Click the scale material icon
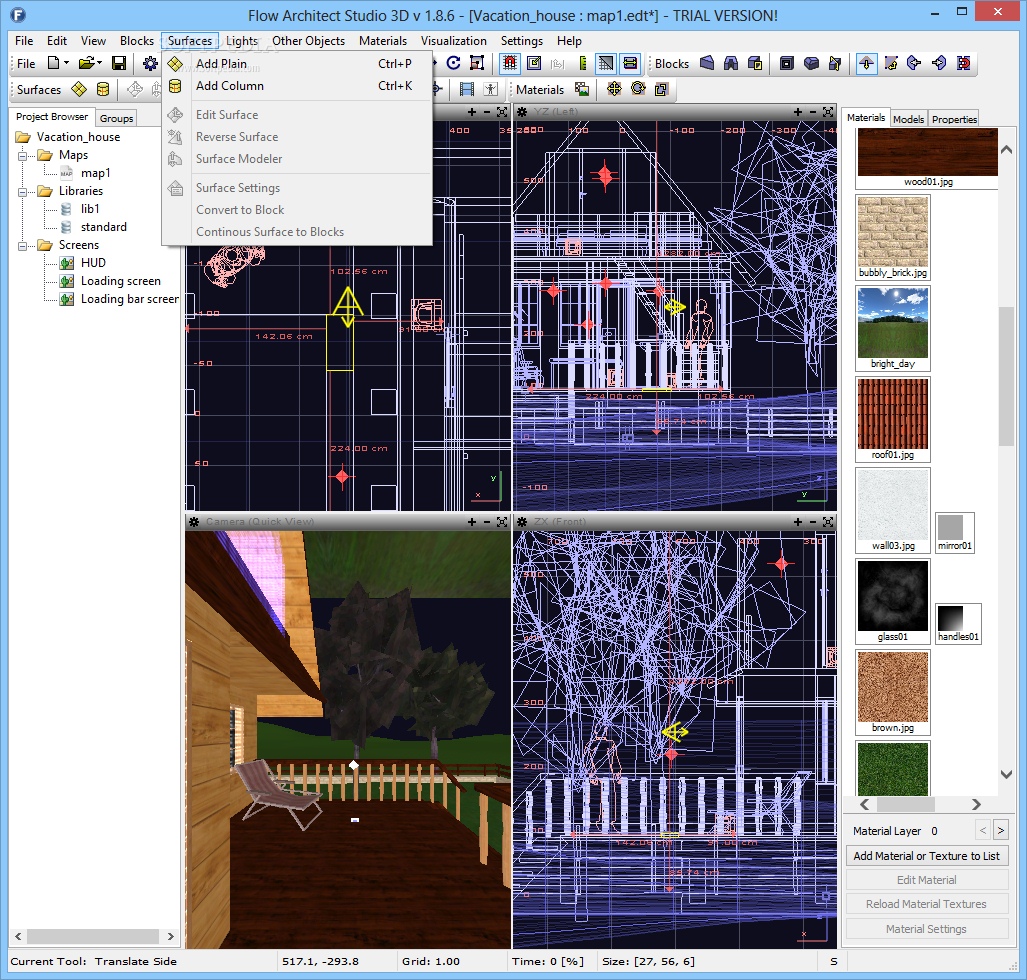This screenshot has width=1027, height=980. 662,89
